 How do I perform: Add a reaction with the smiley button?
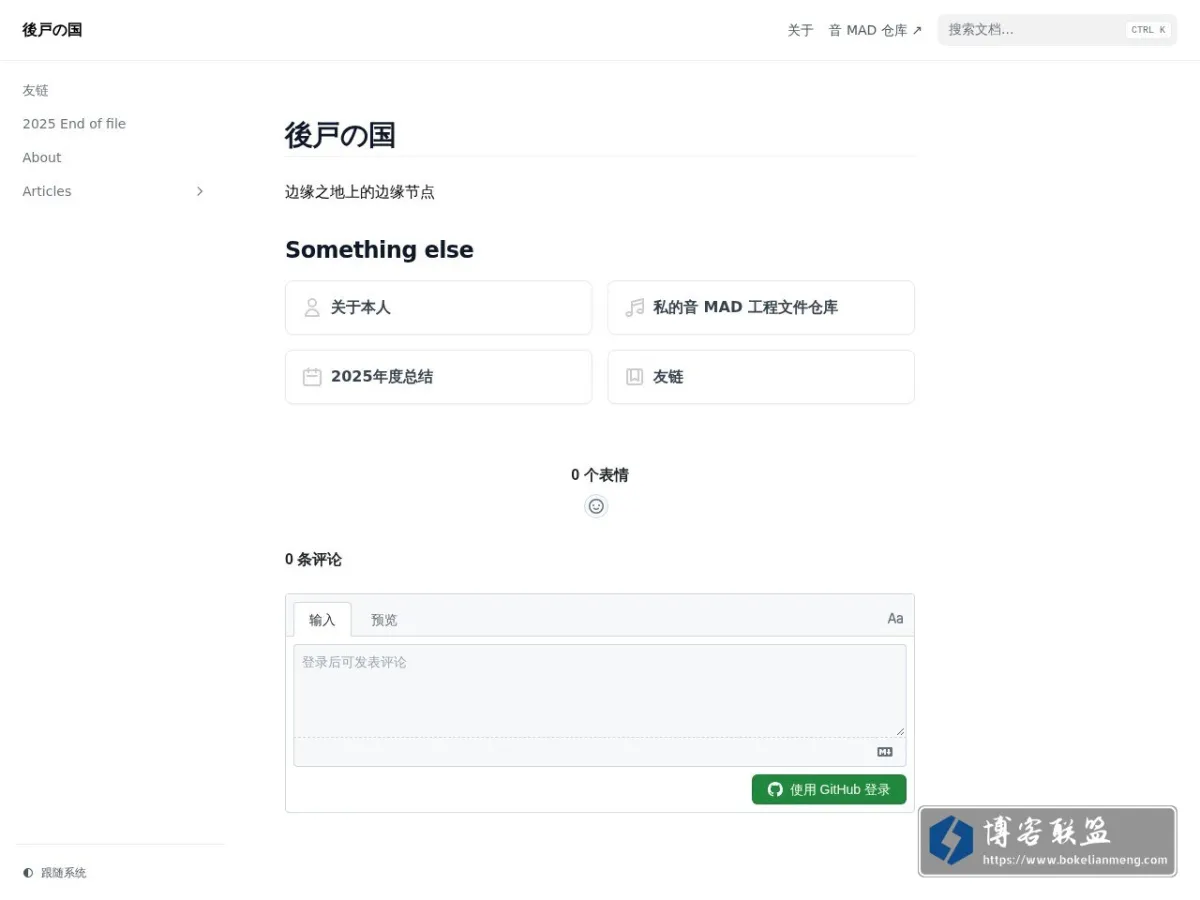click(x=596, y=506)
